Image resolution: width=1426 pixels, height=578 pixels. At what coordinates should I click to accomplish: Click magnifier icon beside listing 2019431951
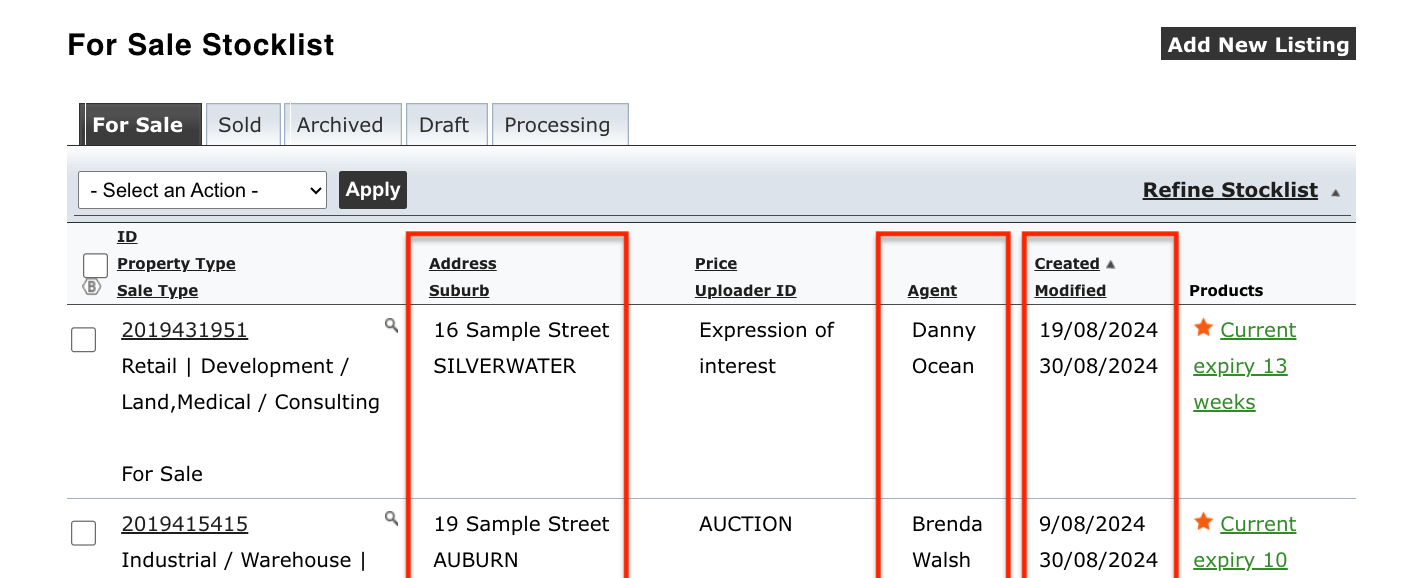[x=392, y=325]
